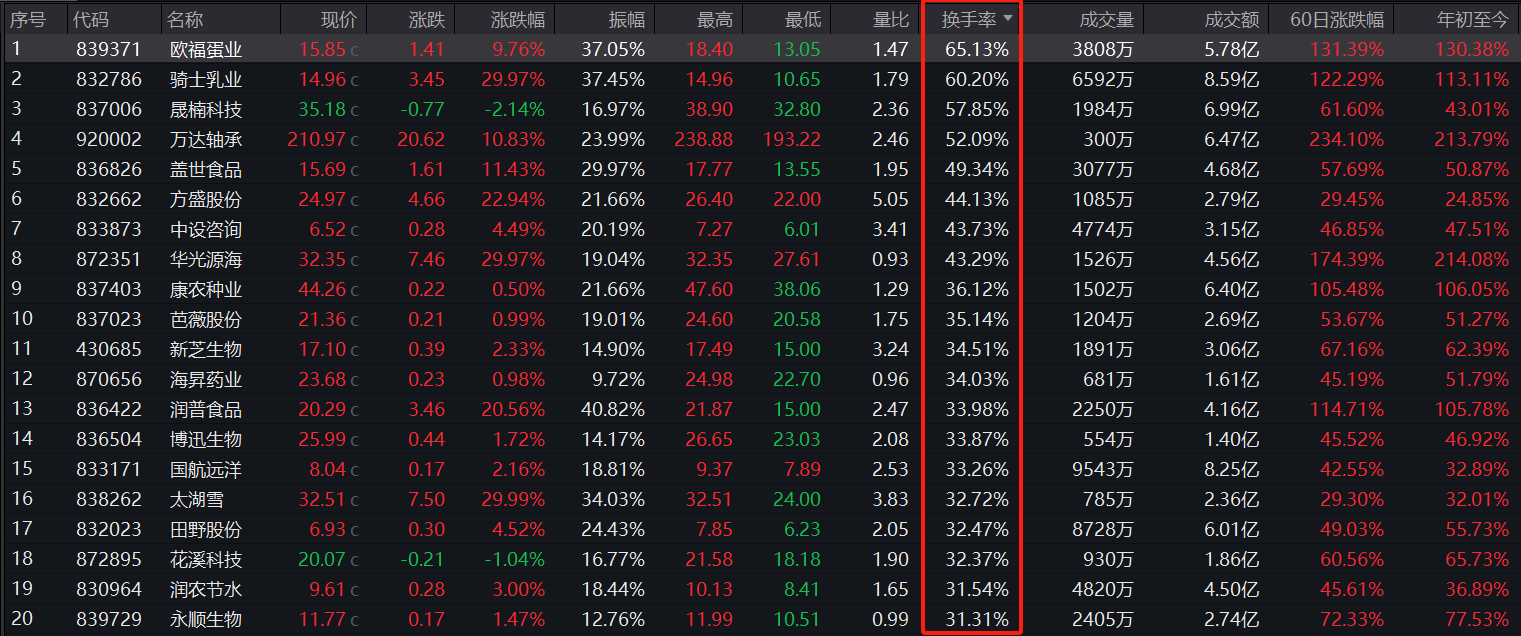Image resolution: width=1521 pixels, height=636 pixels.
Task: Sort by 年初至今 column header
Action: (x=1472, y=19)
